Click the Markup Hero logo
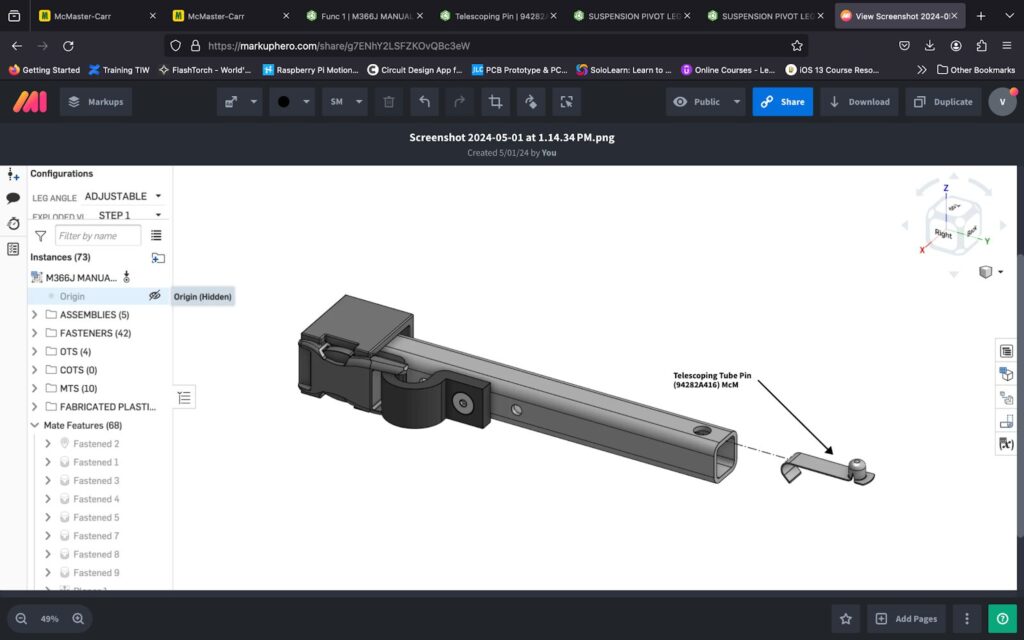Screen dimensions: 1024x640 (29, 101)
